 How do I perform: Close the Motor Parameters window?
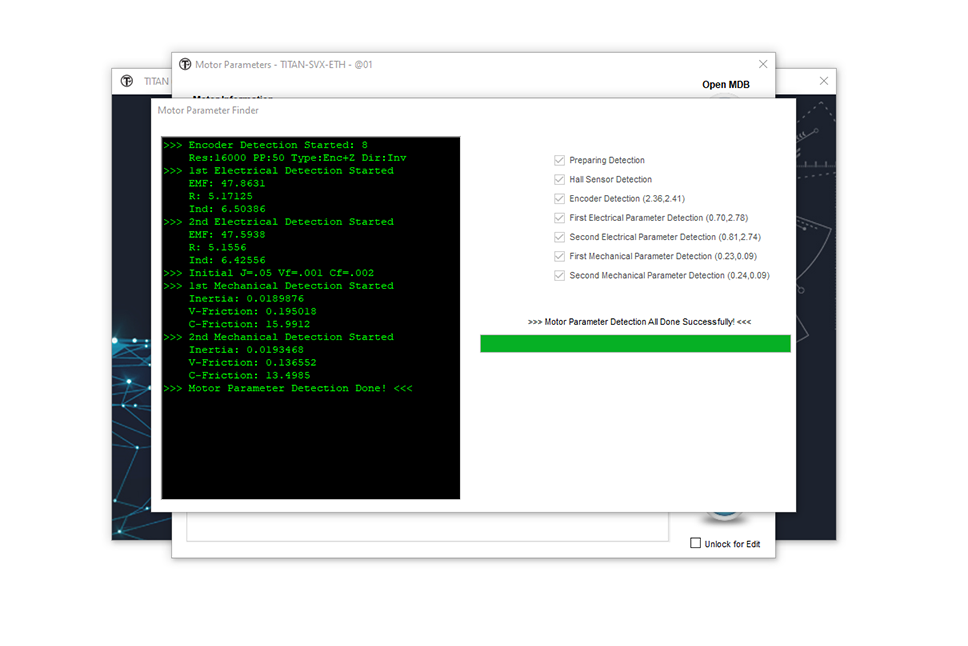(x=763, y=64)
